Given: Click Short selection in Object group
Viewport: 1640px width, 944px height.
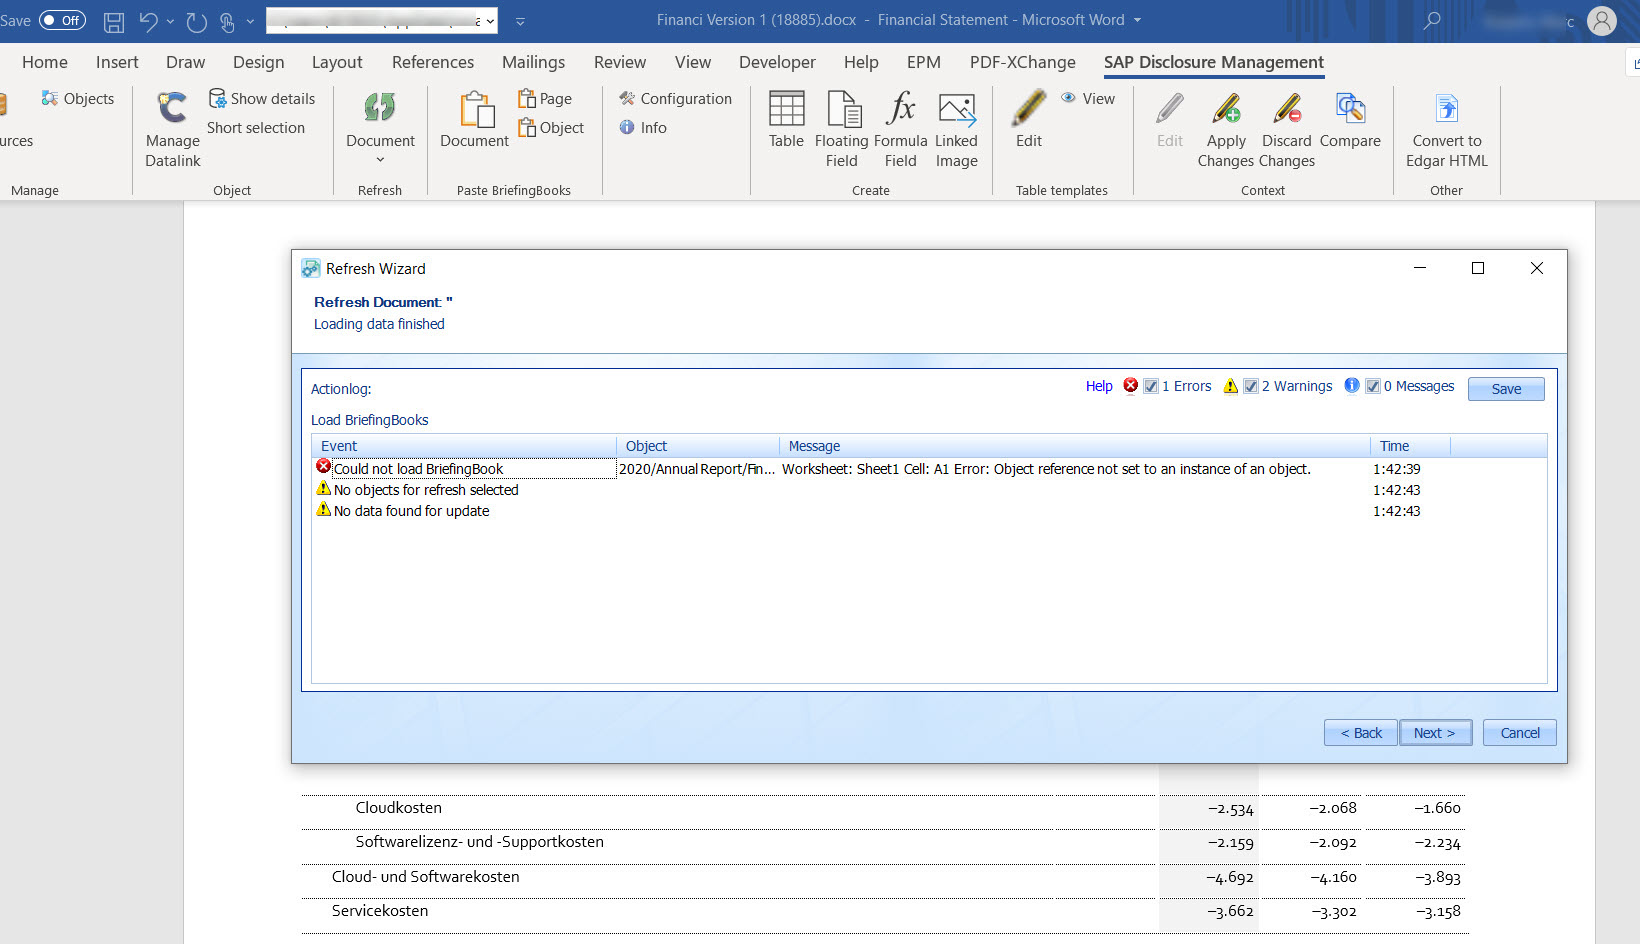Looking at the screenshot, I should click(x=256, y=128).
